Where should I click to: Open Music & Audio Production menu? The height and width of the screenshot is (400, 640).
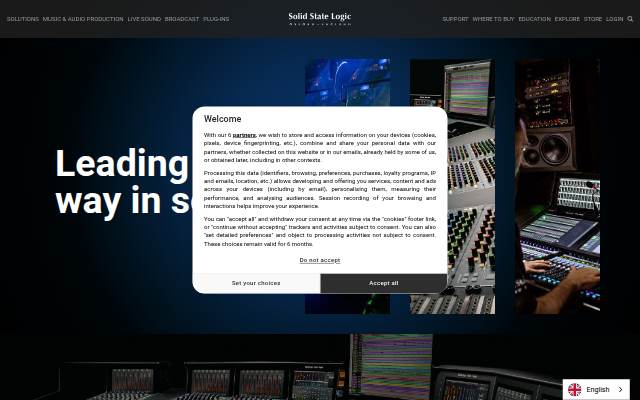[x=83, y=19]
